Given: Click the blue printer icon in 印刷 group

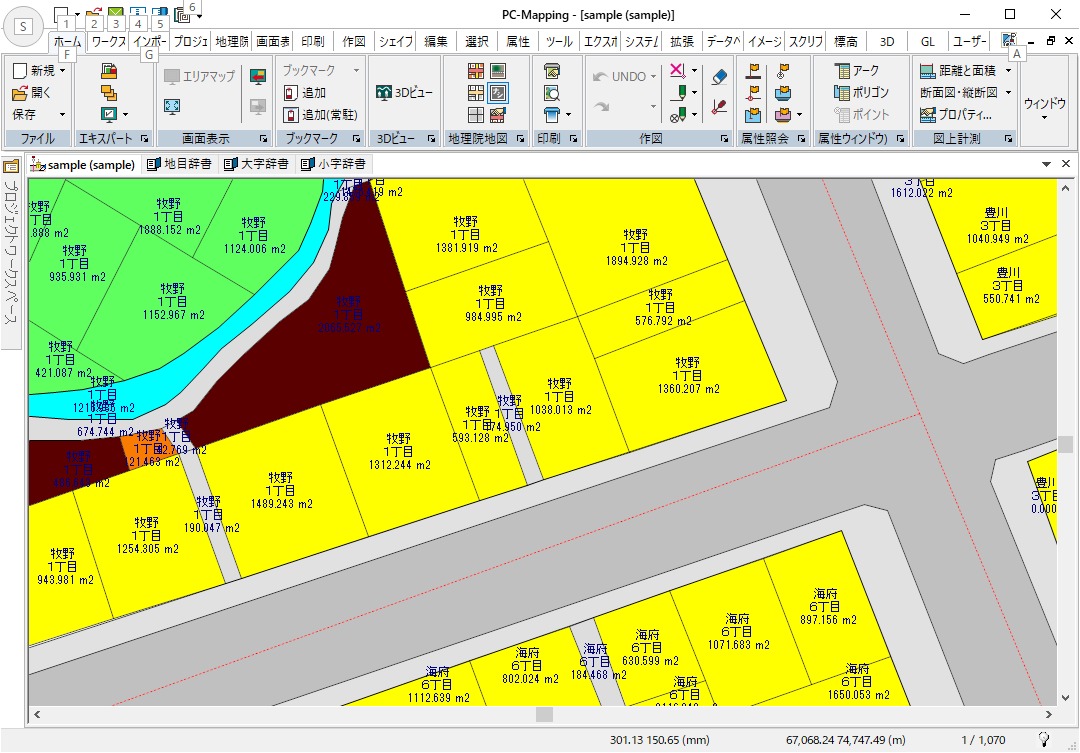Looking at the screenshot, I should 552,114.
